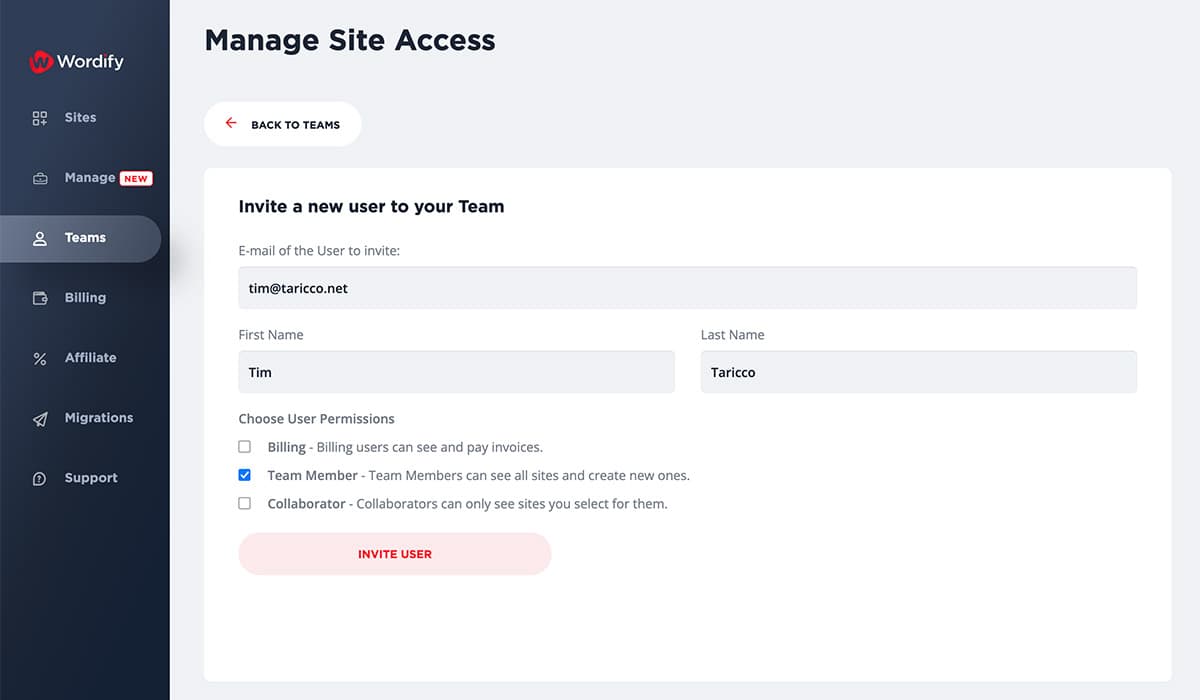Click 'Invite a new user to your Team' heading

point(371,207)
